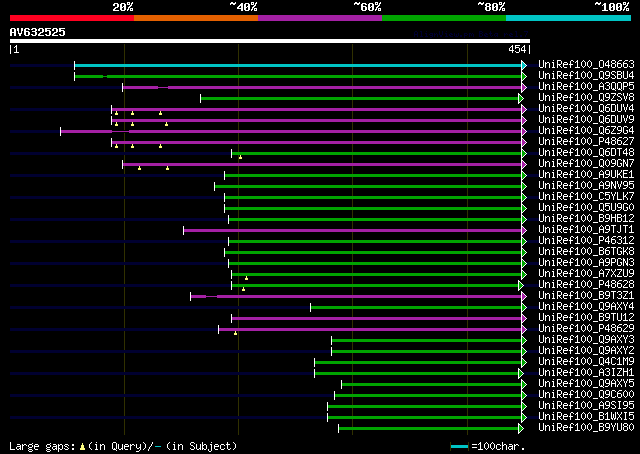Select the UniRef100_B1WXI5 label
Screen dimensions: 640x454
click(586, 417)
